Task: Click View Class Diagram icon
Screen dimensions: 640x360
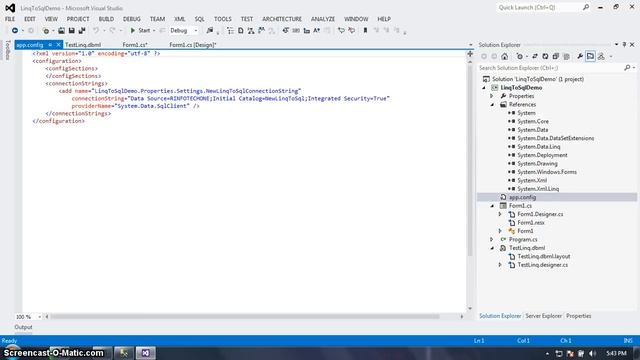Action: tap(601, 56)
